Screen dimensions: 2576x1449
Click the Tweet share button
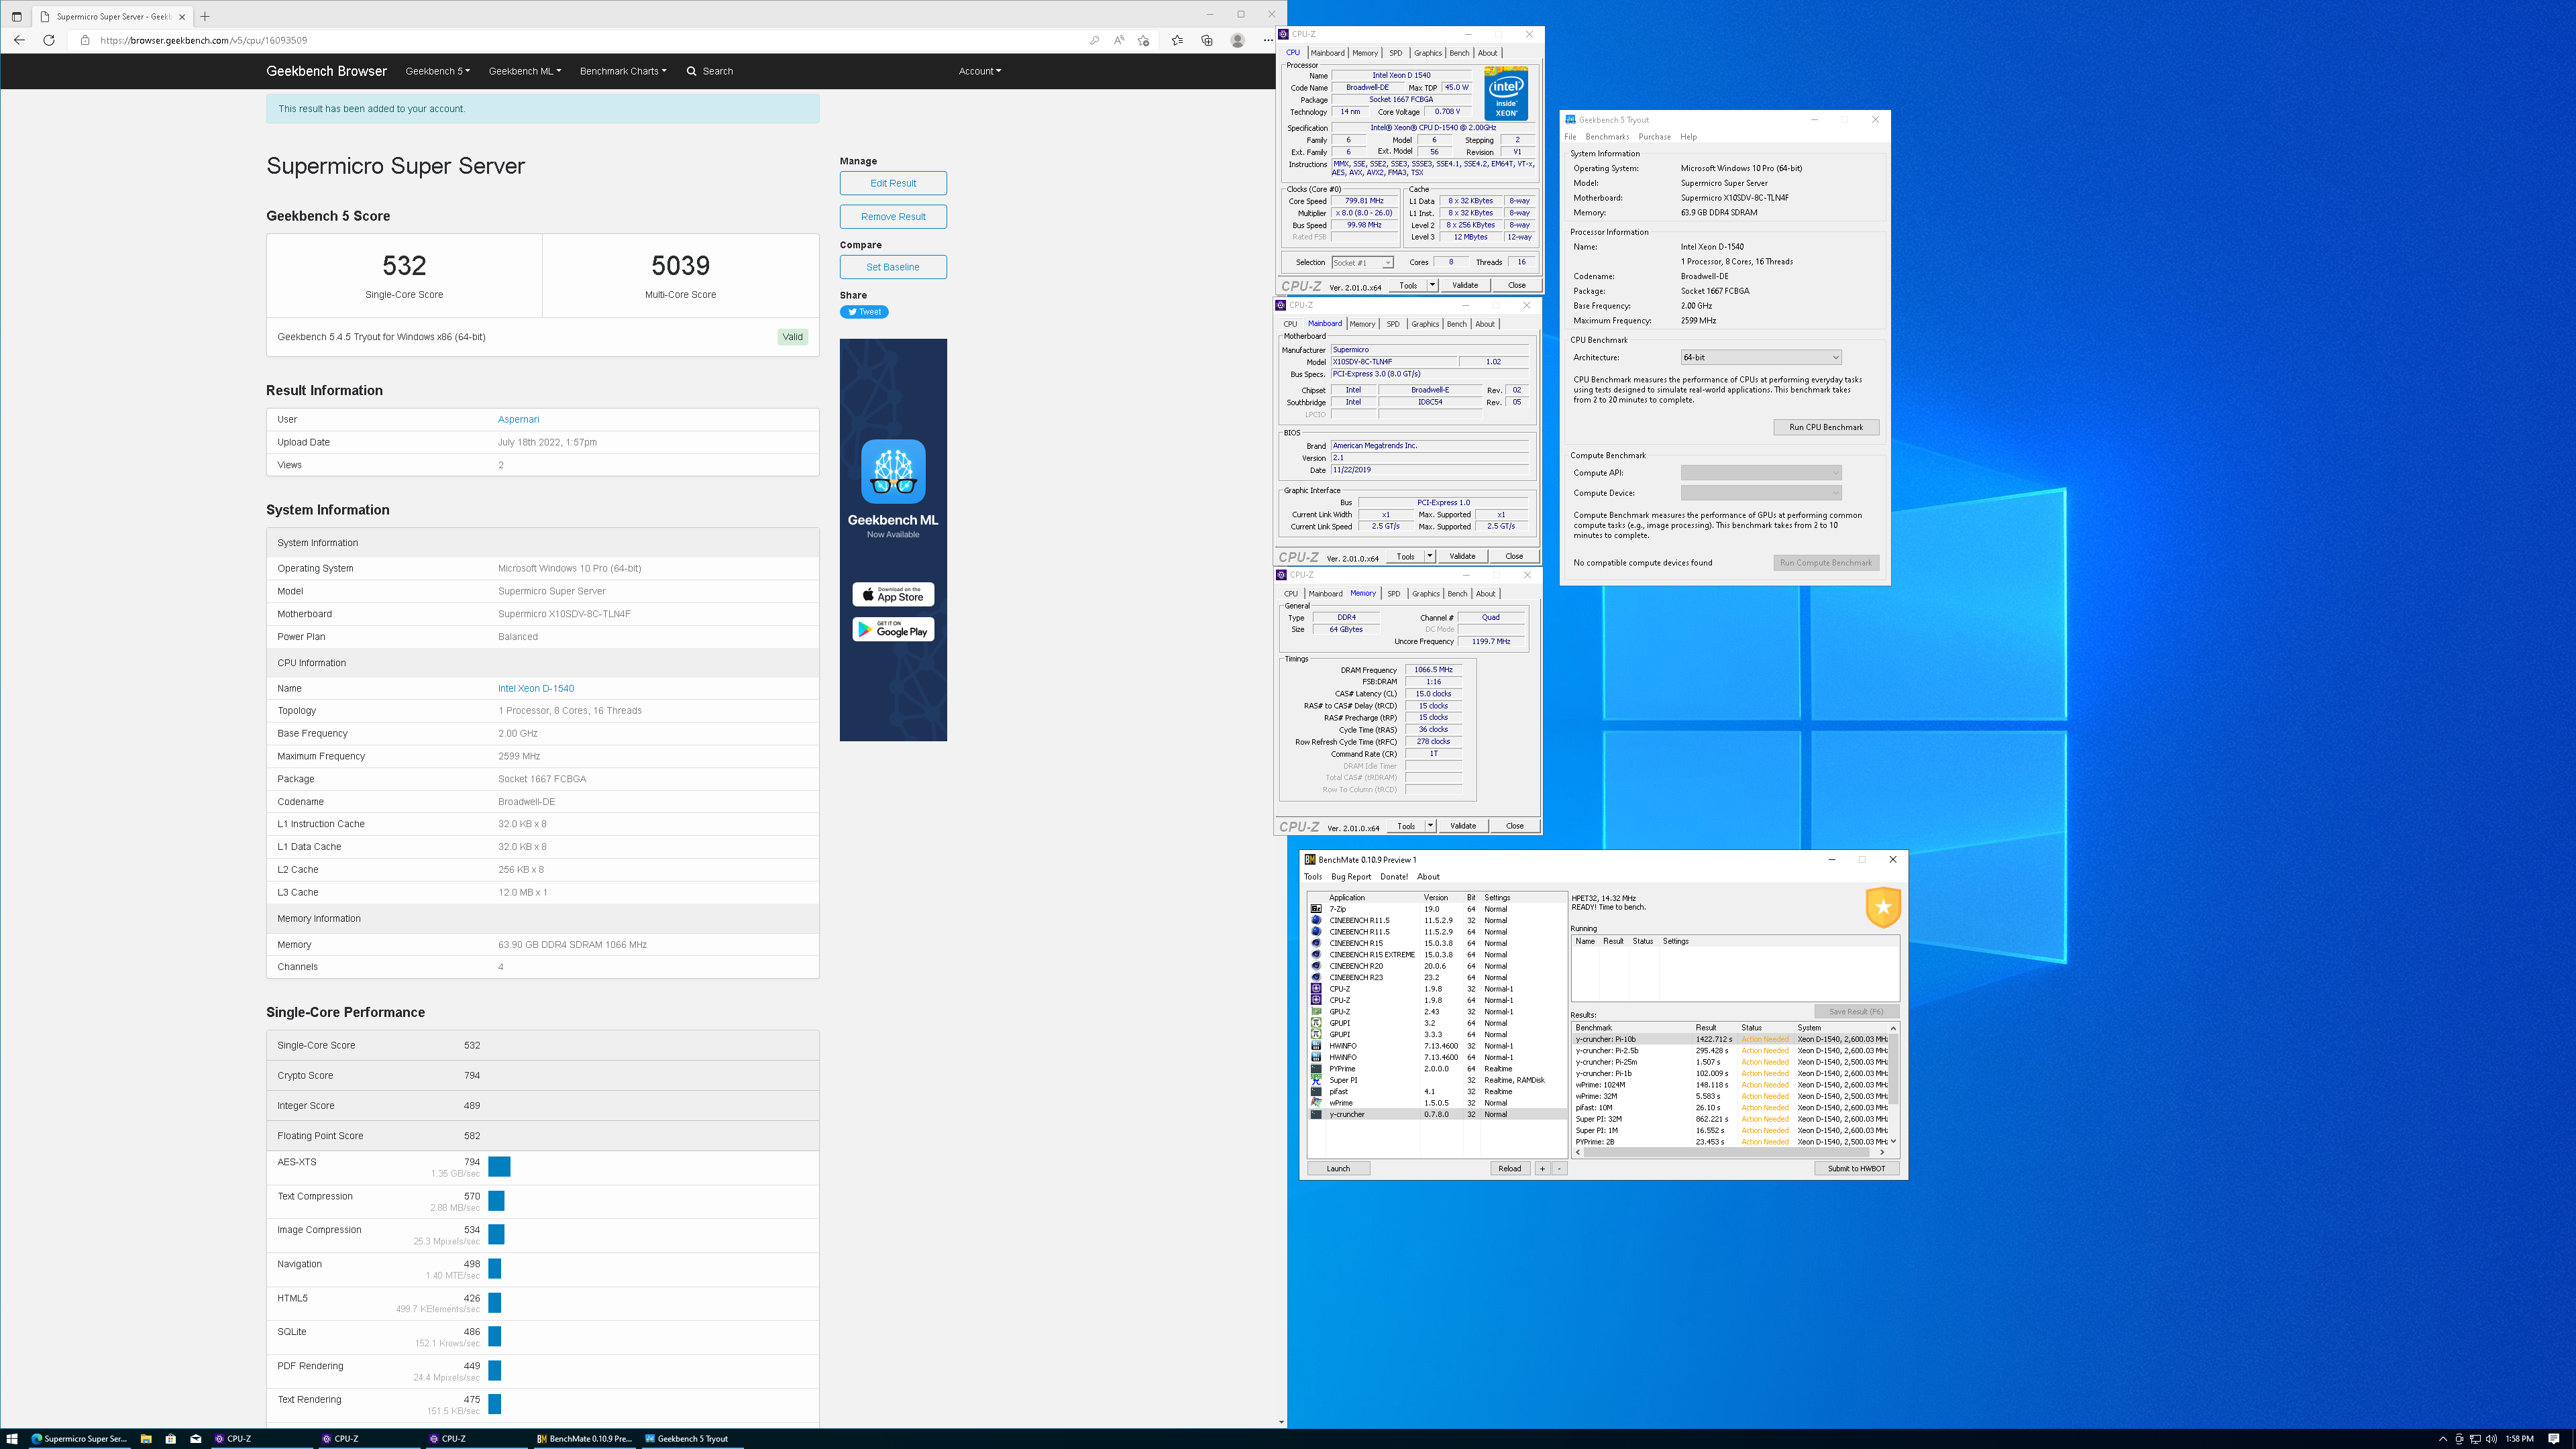(x=864, y=312)
